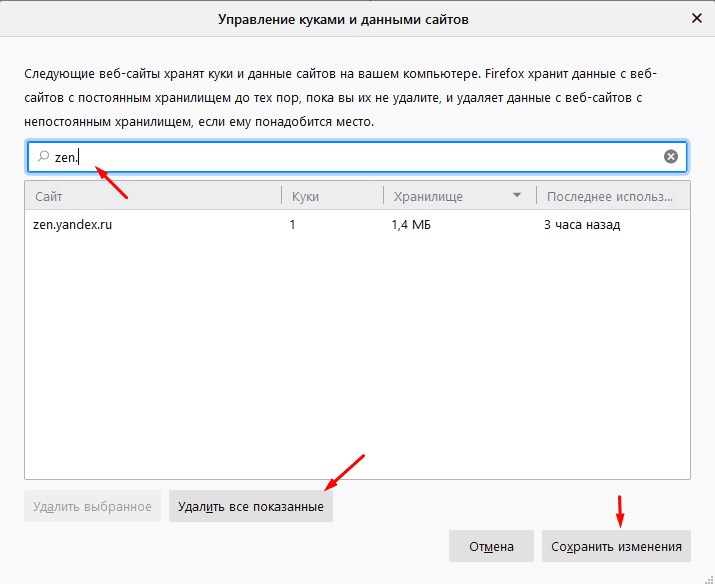Click the magnifier icon in search box
This screenshot has height=584, width=715.
[x=43, y=157]
